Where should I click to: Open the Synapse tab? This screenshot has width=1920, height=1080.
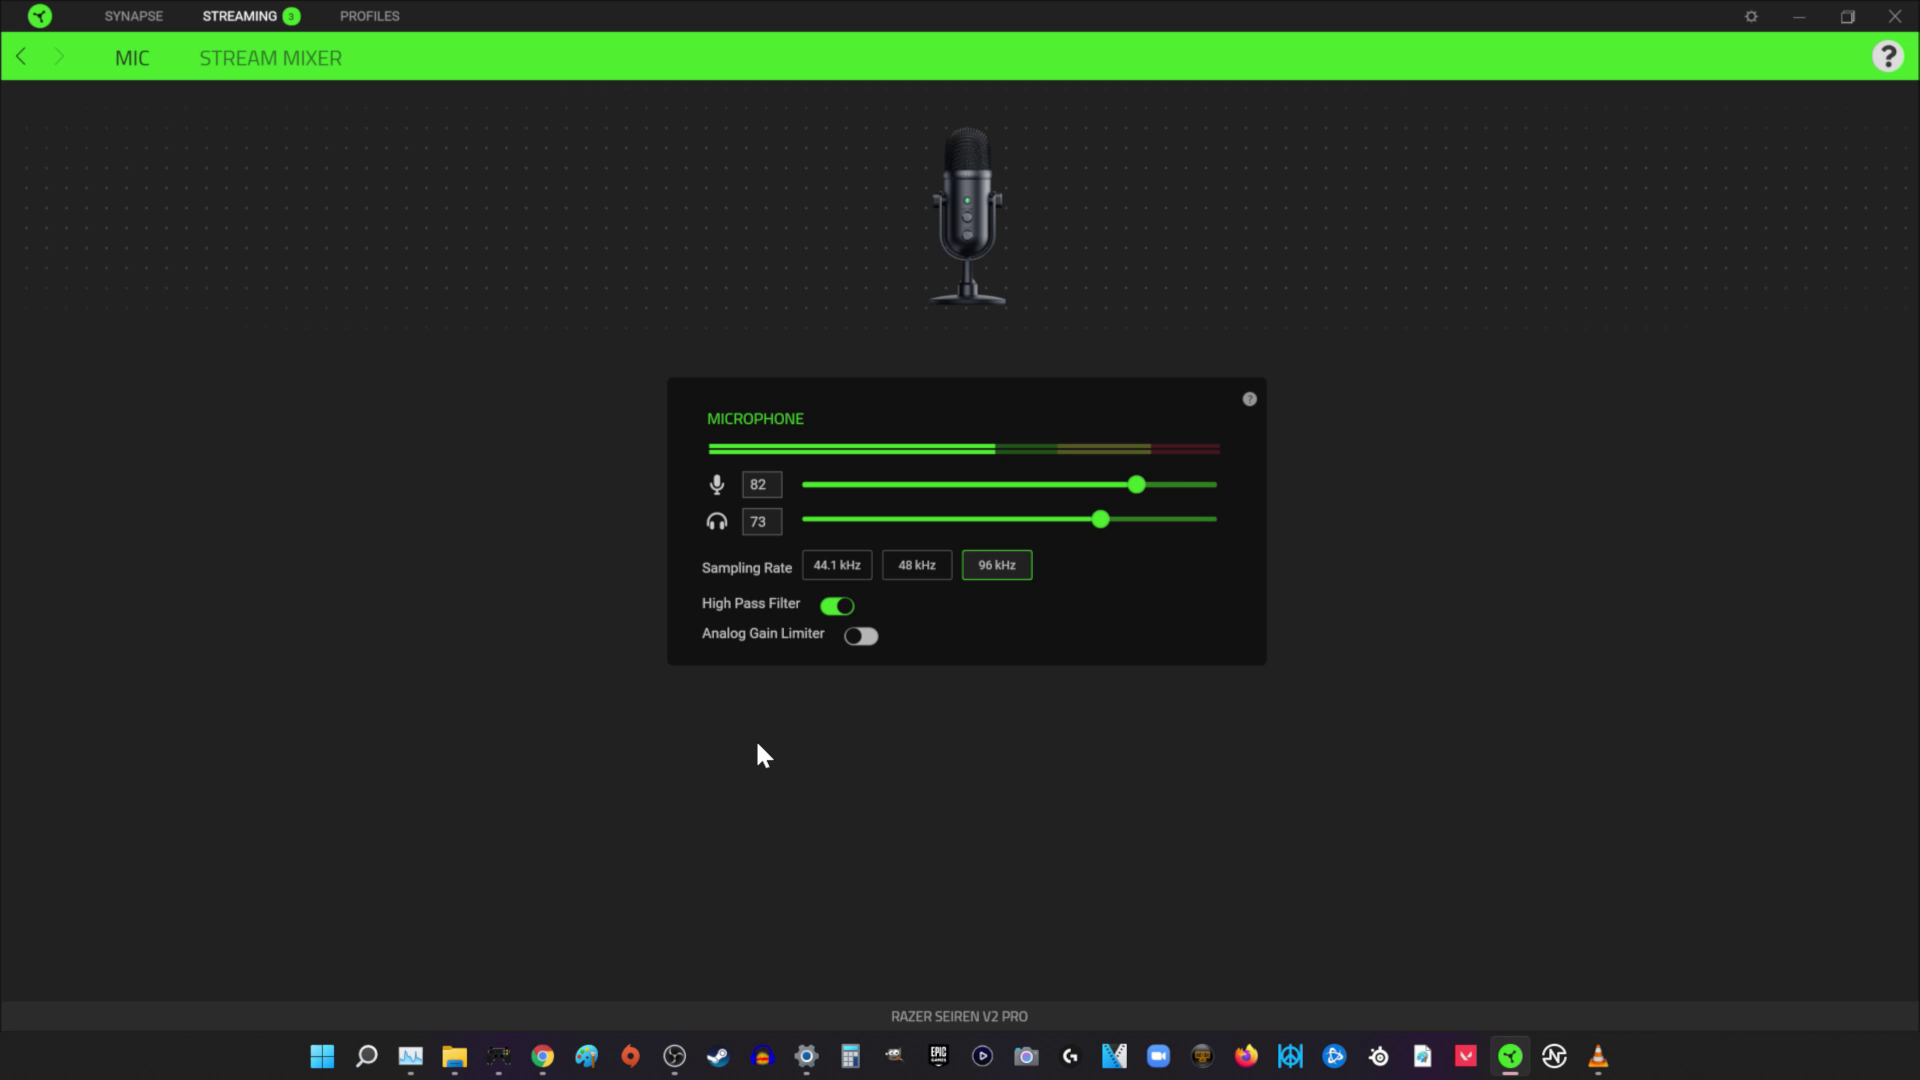(x=133, y=16)
